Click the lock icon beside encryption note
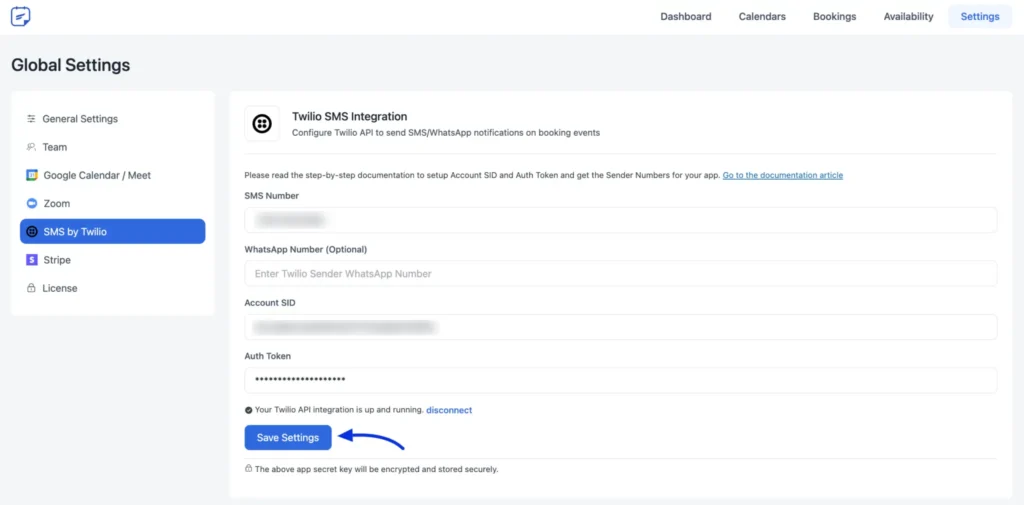Viewport: 1024px width, 505px height. pyautogui.click(x=248, y=468)
